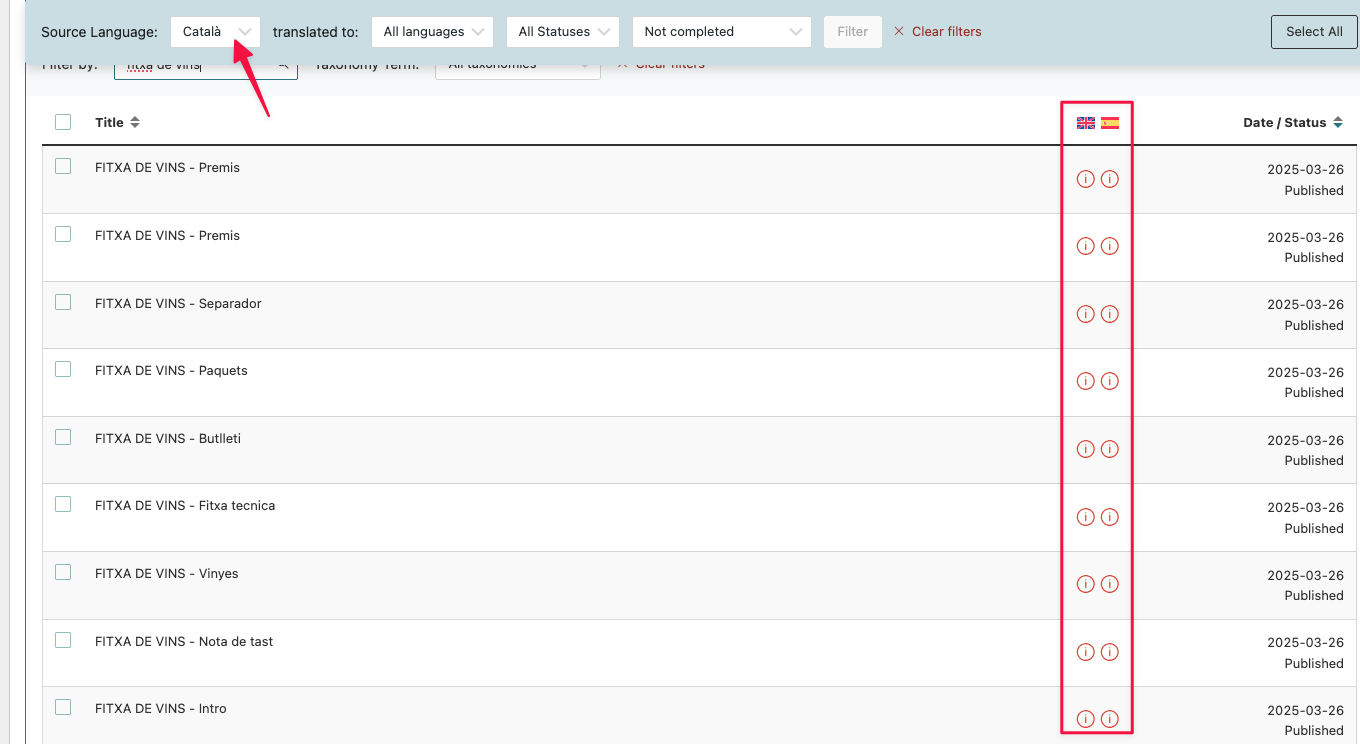
Task: Click the Clear filters link in top bar
Action: pos(937,32)
